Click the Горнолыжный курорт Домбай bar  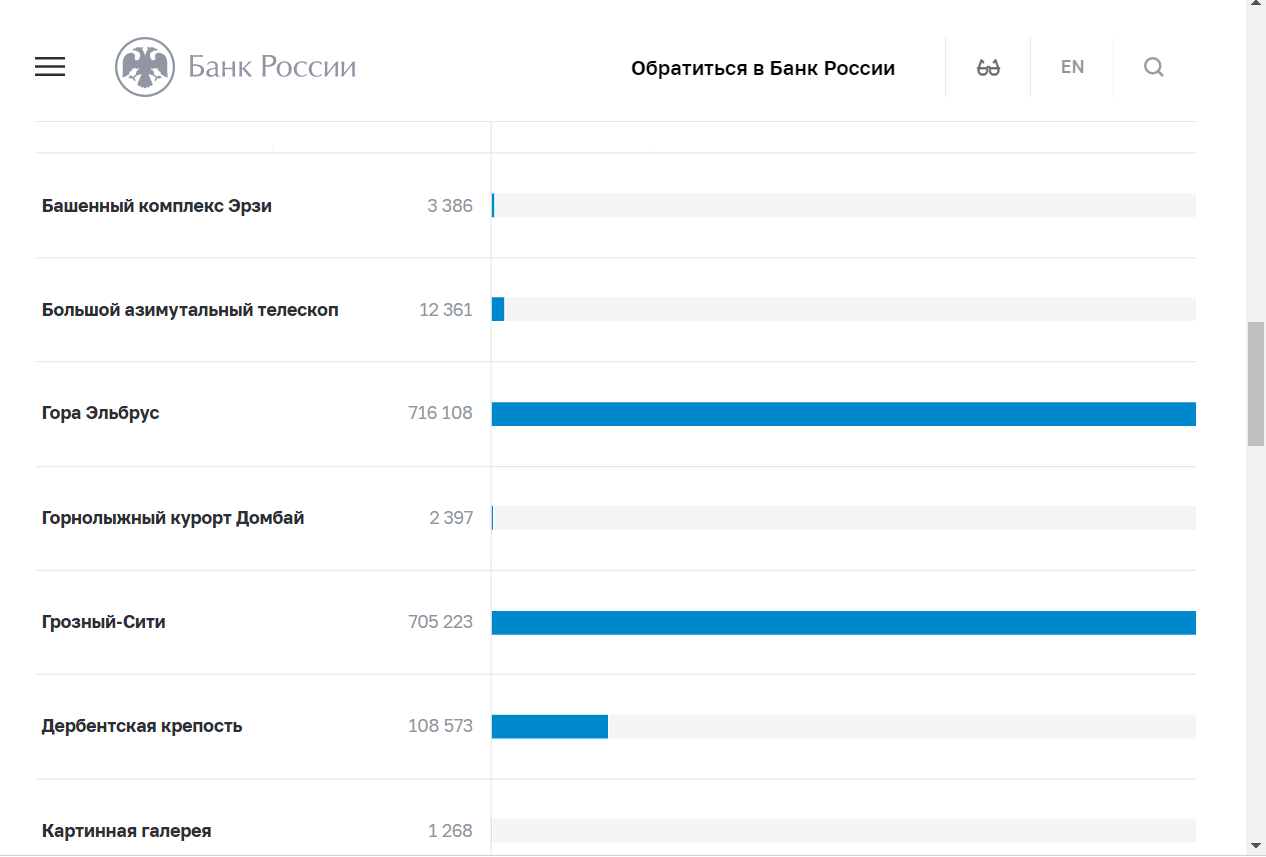(844, 518)
